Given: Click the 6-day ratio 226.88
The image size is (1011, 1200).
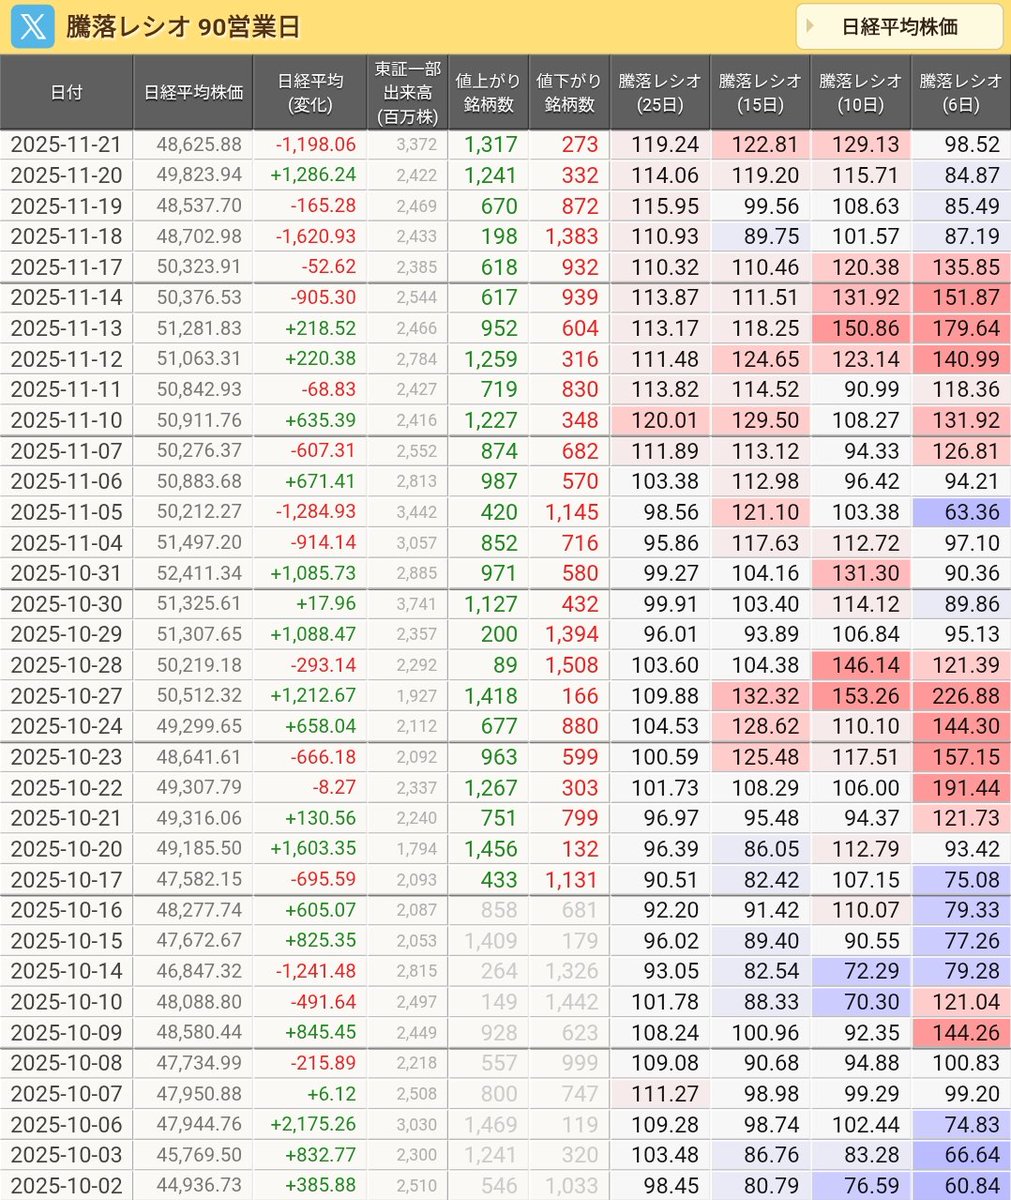Looking at the screenshot, I should [966, 696].
